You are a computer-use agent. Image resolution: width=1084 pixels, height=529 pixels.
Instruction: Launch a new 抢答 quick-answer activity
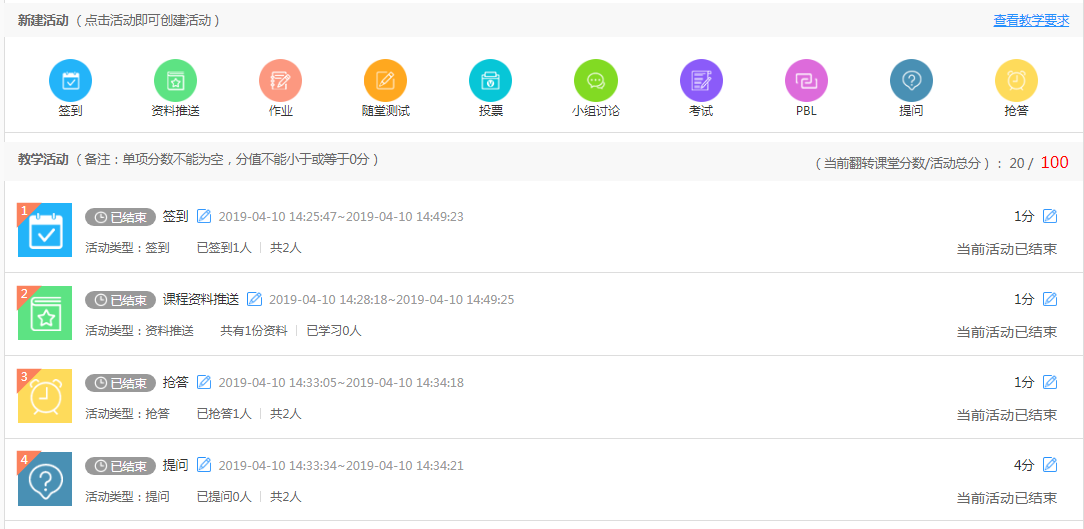click(x=1016, y=80)
